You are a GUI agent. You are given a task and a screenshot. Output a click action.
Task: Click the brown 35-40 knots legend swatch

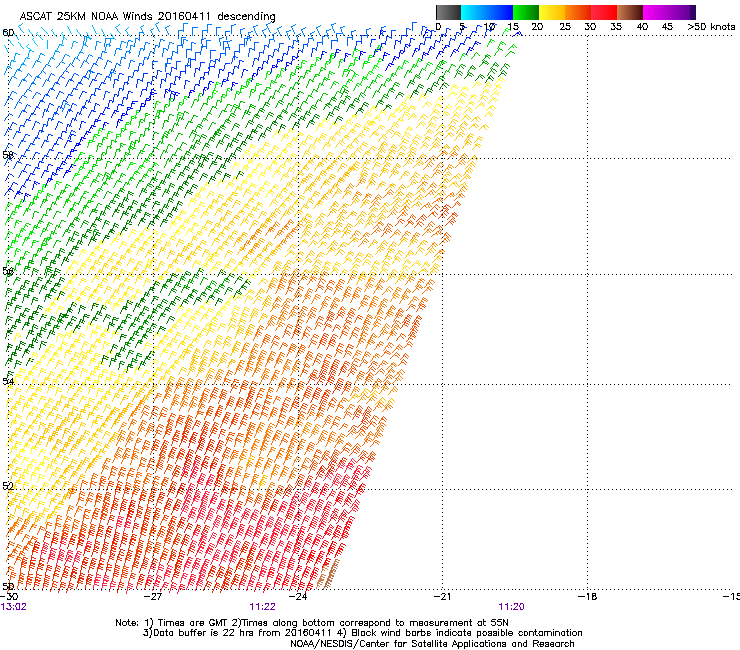(630, 12)
